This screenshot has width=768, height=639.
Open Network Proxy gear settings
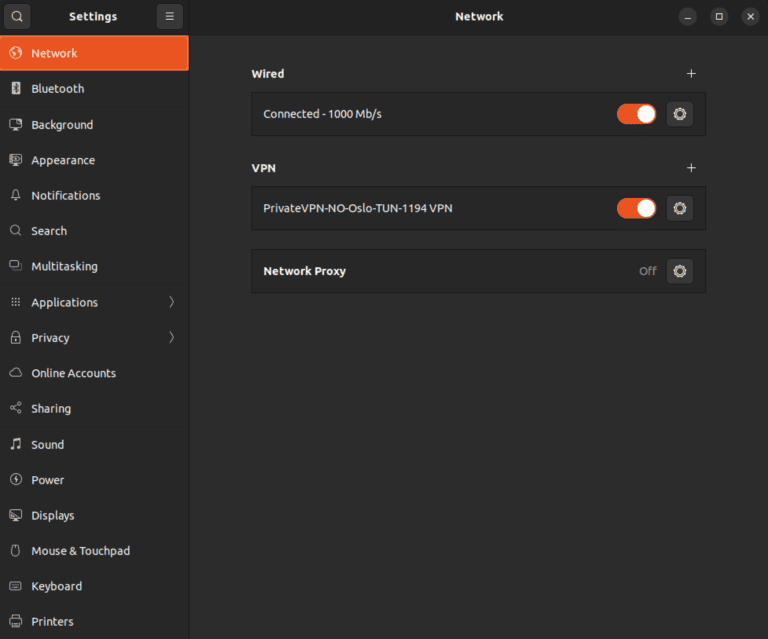(680, 271)
